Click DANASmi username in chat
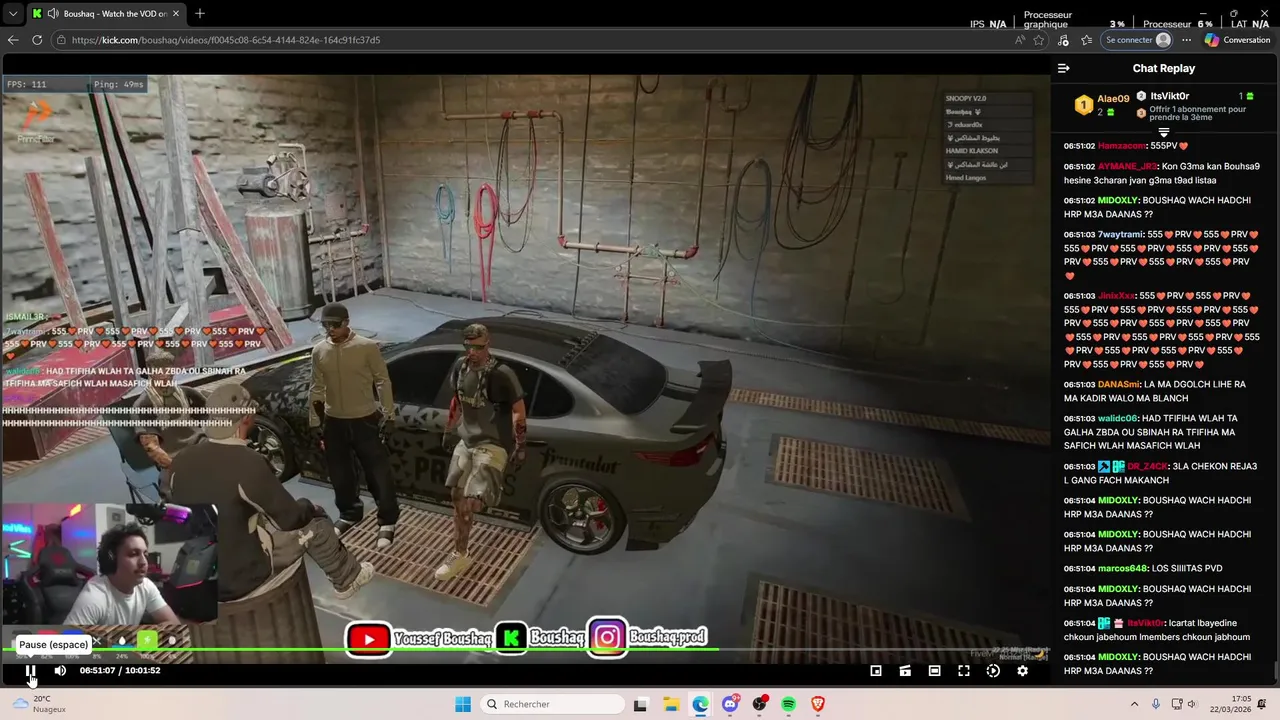This screenshot has height=720, width=1280. click(x=1119, y=384)
